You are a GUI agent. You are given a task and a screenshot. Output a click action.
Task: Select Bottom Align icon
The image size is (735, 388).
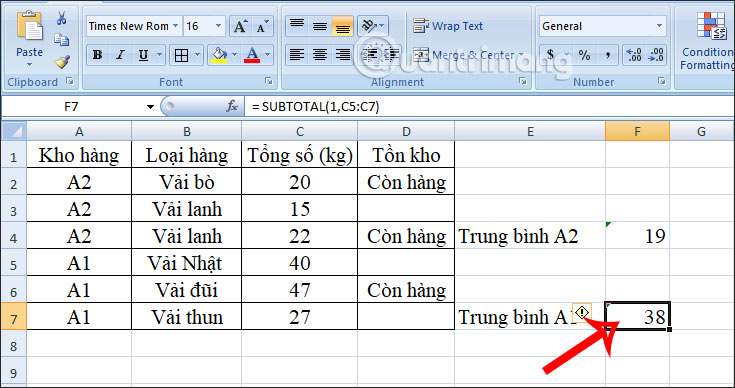pos(343,26)
